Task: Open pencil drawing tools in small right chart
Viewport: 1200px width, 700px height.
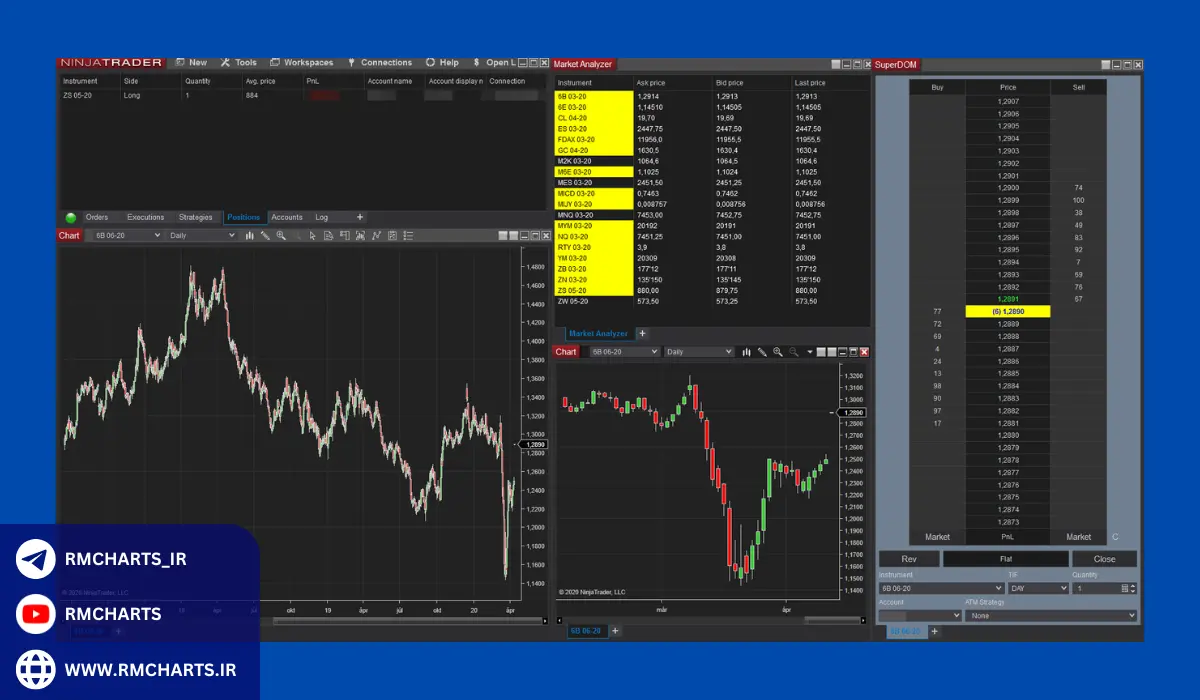Action: coord(762,352)
